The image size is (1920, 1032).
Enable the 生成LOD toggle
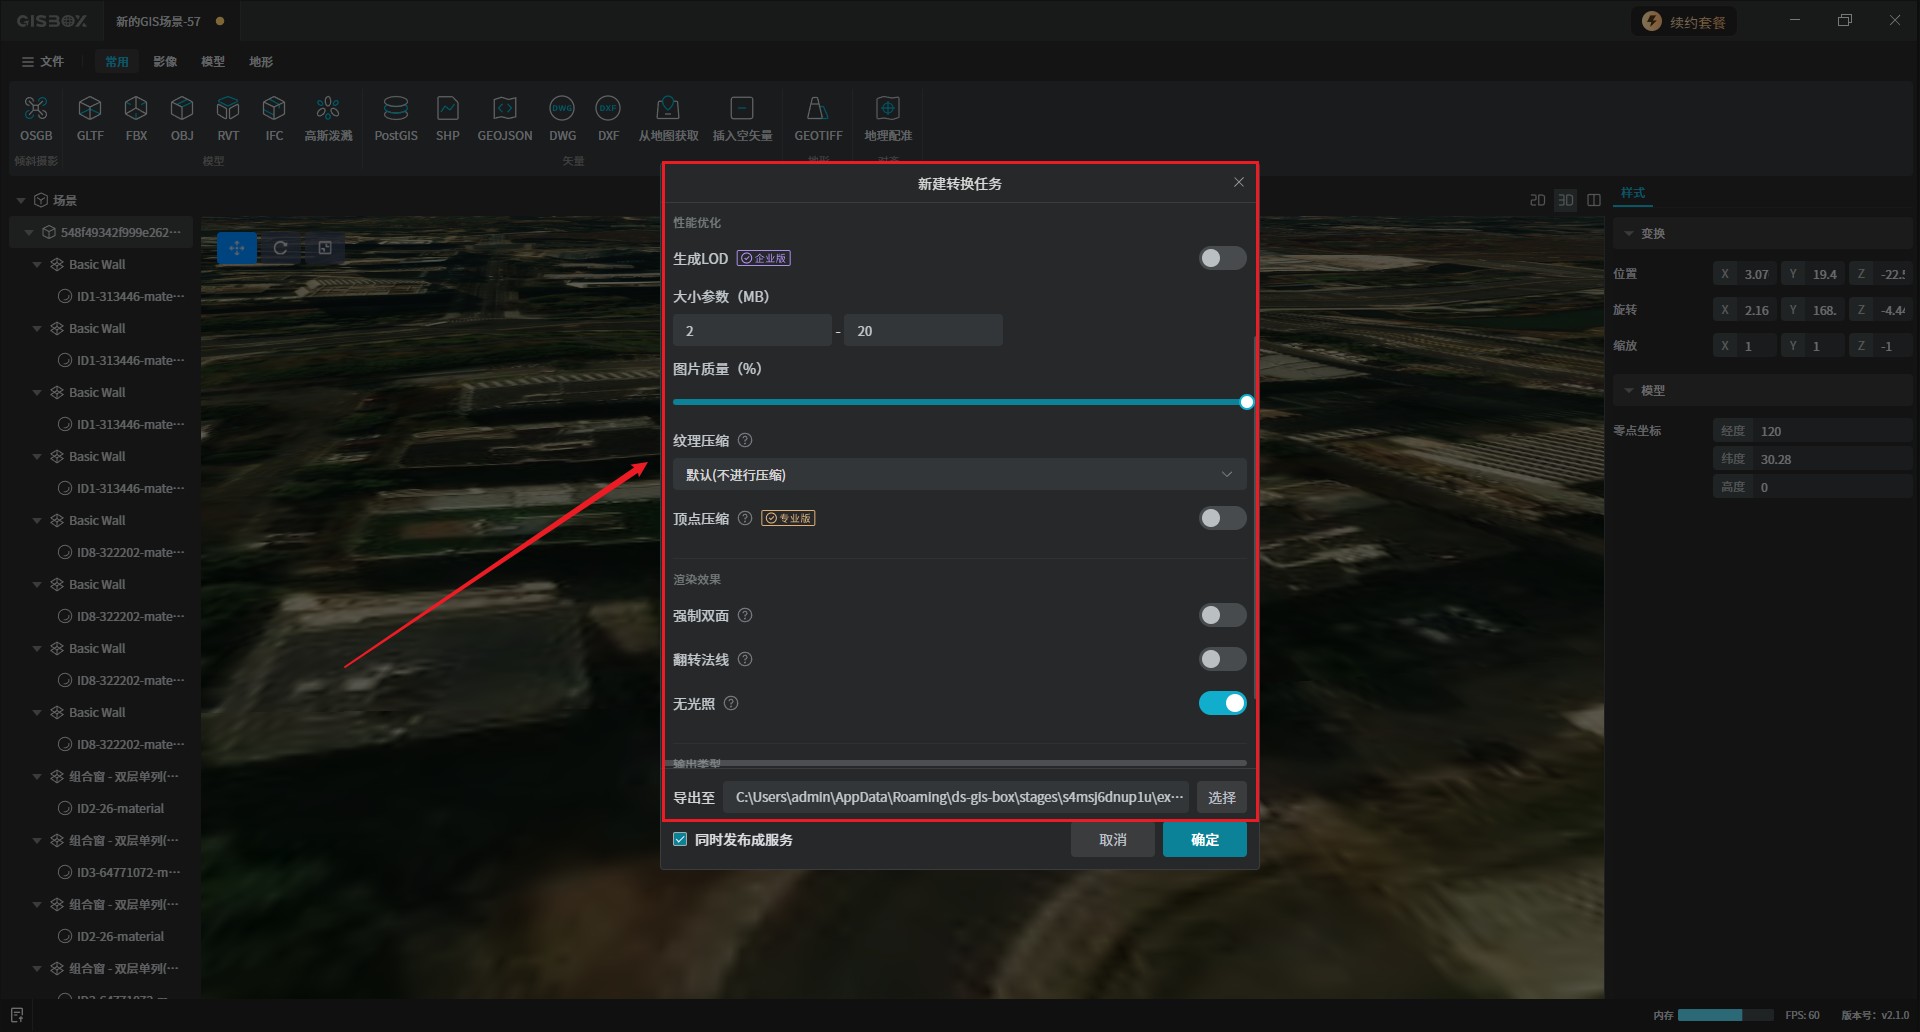1222,258
